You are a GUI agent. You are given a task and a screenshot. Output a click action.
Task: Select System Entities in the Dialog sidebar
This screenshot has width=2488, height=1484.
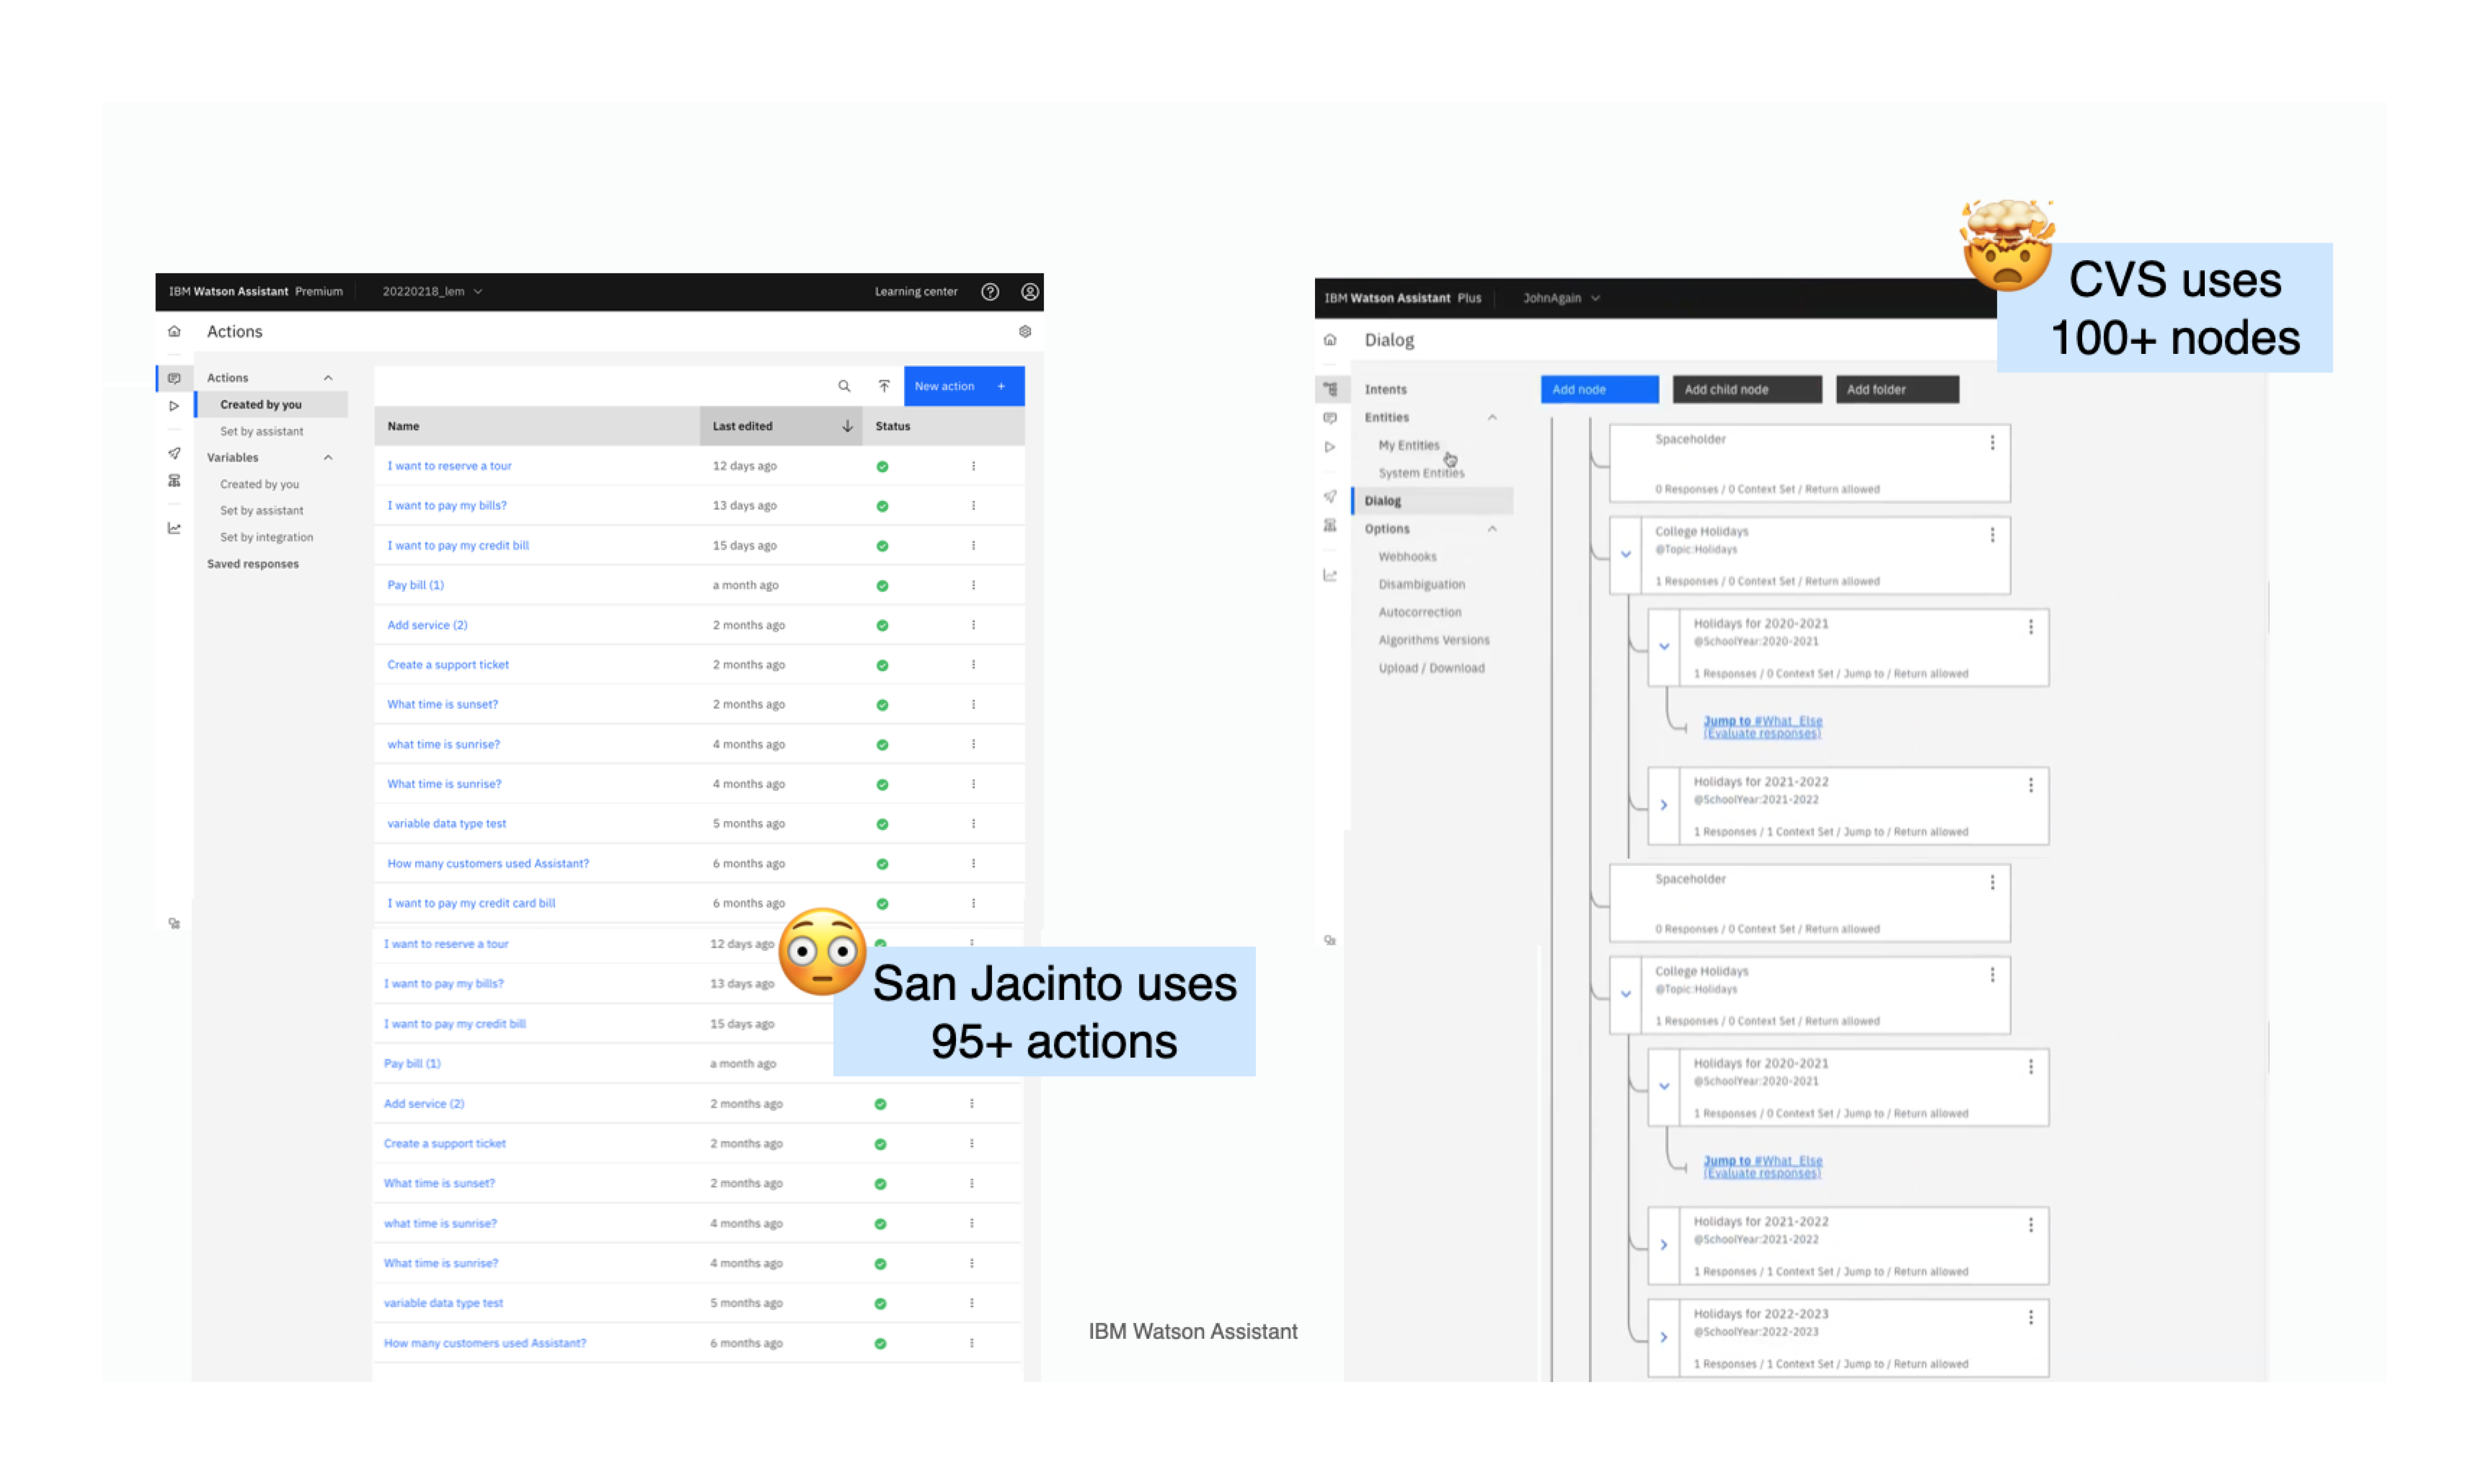pyautogui.click(x=1421, y=473)
